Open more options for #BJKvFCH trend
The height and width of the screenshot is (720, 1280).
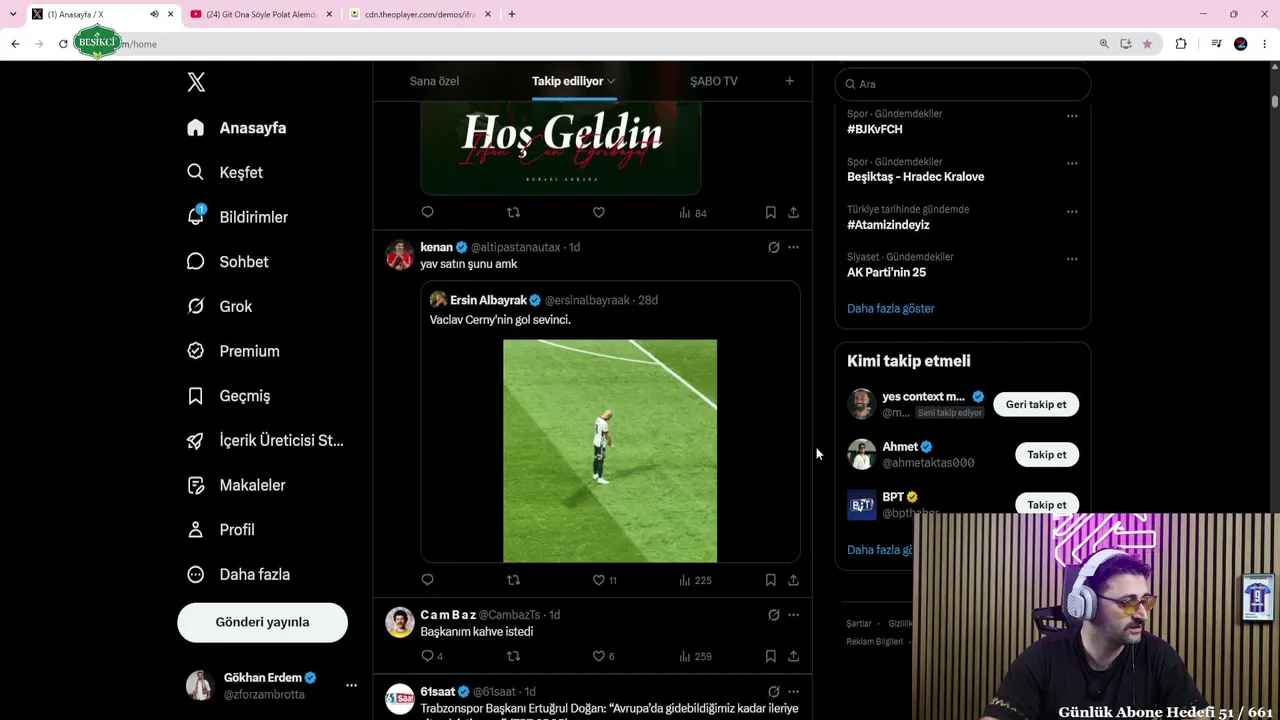click(x=1072, y=116)
